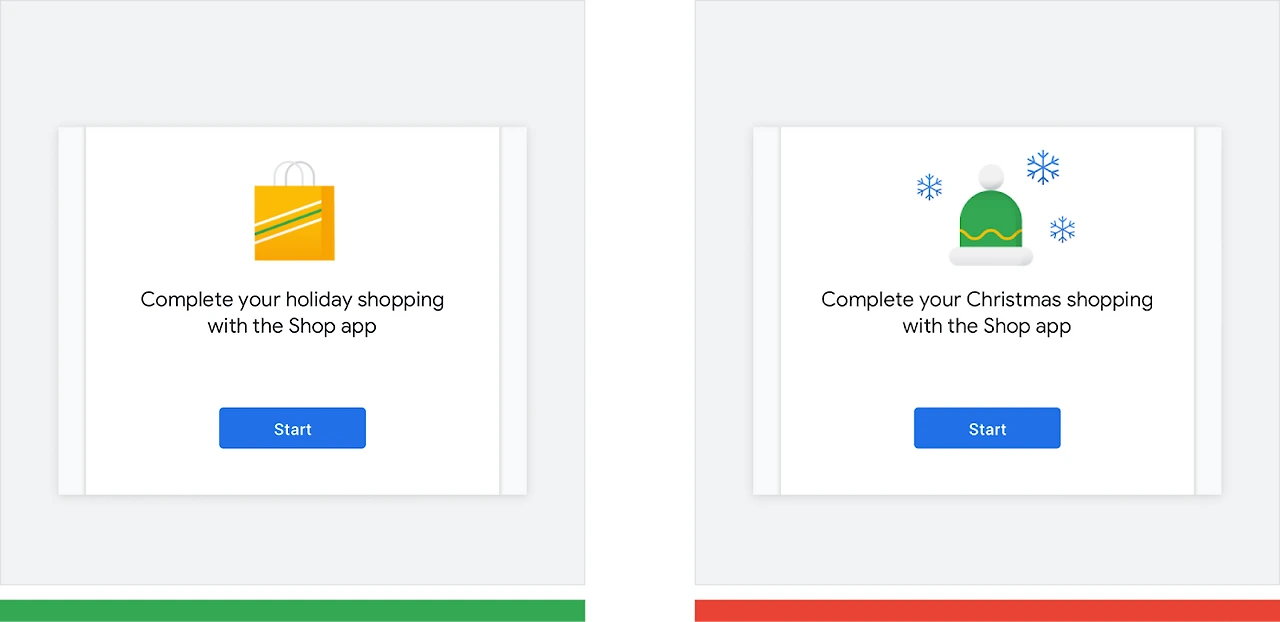Click the snowflake left of the beanie
Screen dimensions: 1280x622
point(930,187)
